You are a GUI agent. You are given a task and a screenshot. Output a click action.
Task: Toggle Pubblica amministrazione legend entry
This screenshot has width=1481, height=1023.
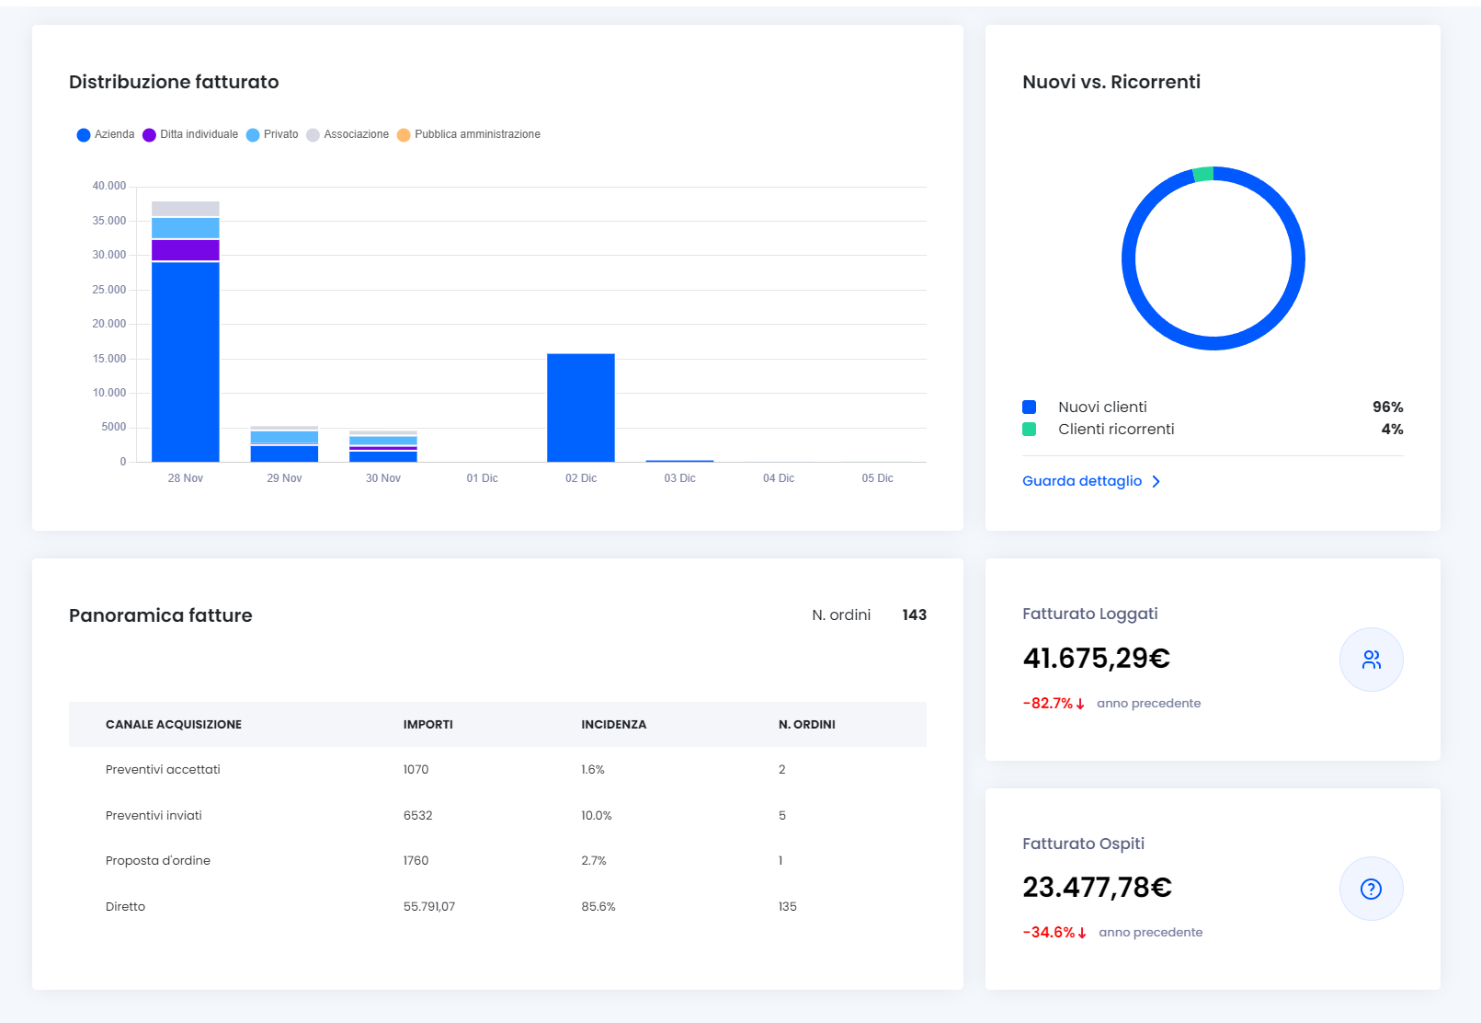469,135
